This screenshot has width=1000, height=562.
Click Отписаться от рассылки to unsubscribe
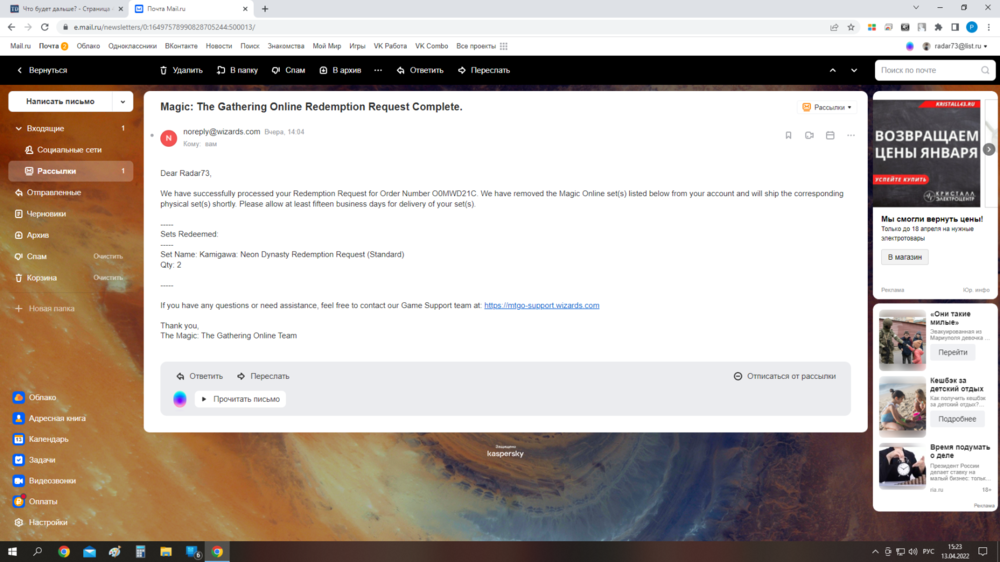point(784,376)
